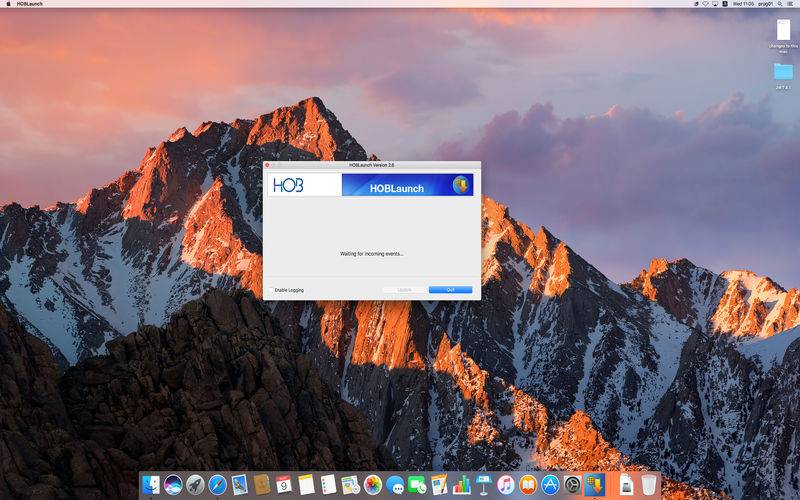Open Numbers bar chart icon in Dock
The width and height of the screenshot is (800, 500).
(x=462, y=485)
